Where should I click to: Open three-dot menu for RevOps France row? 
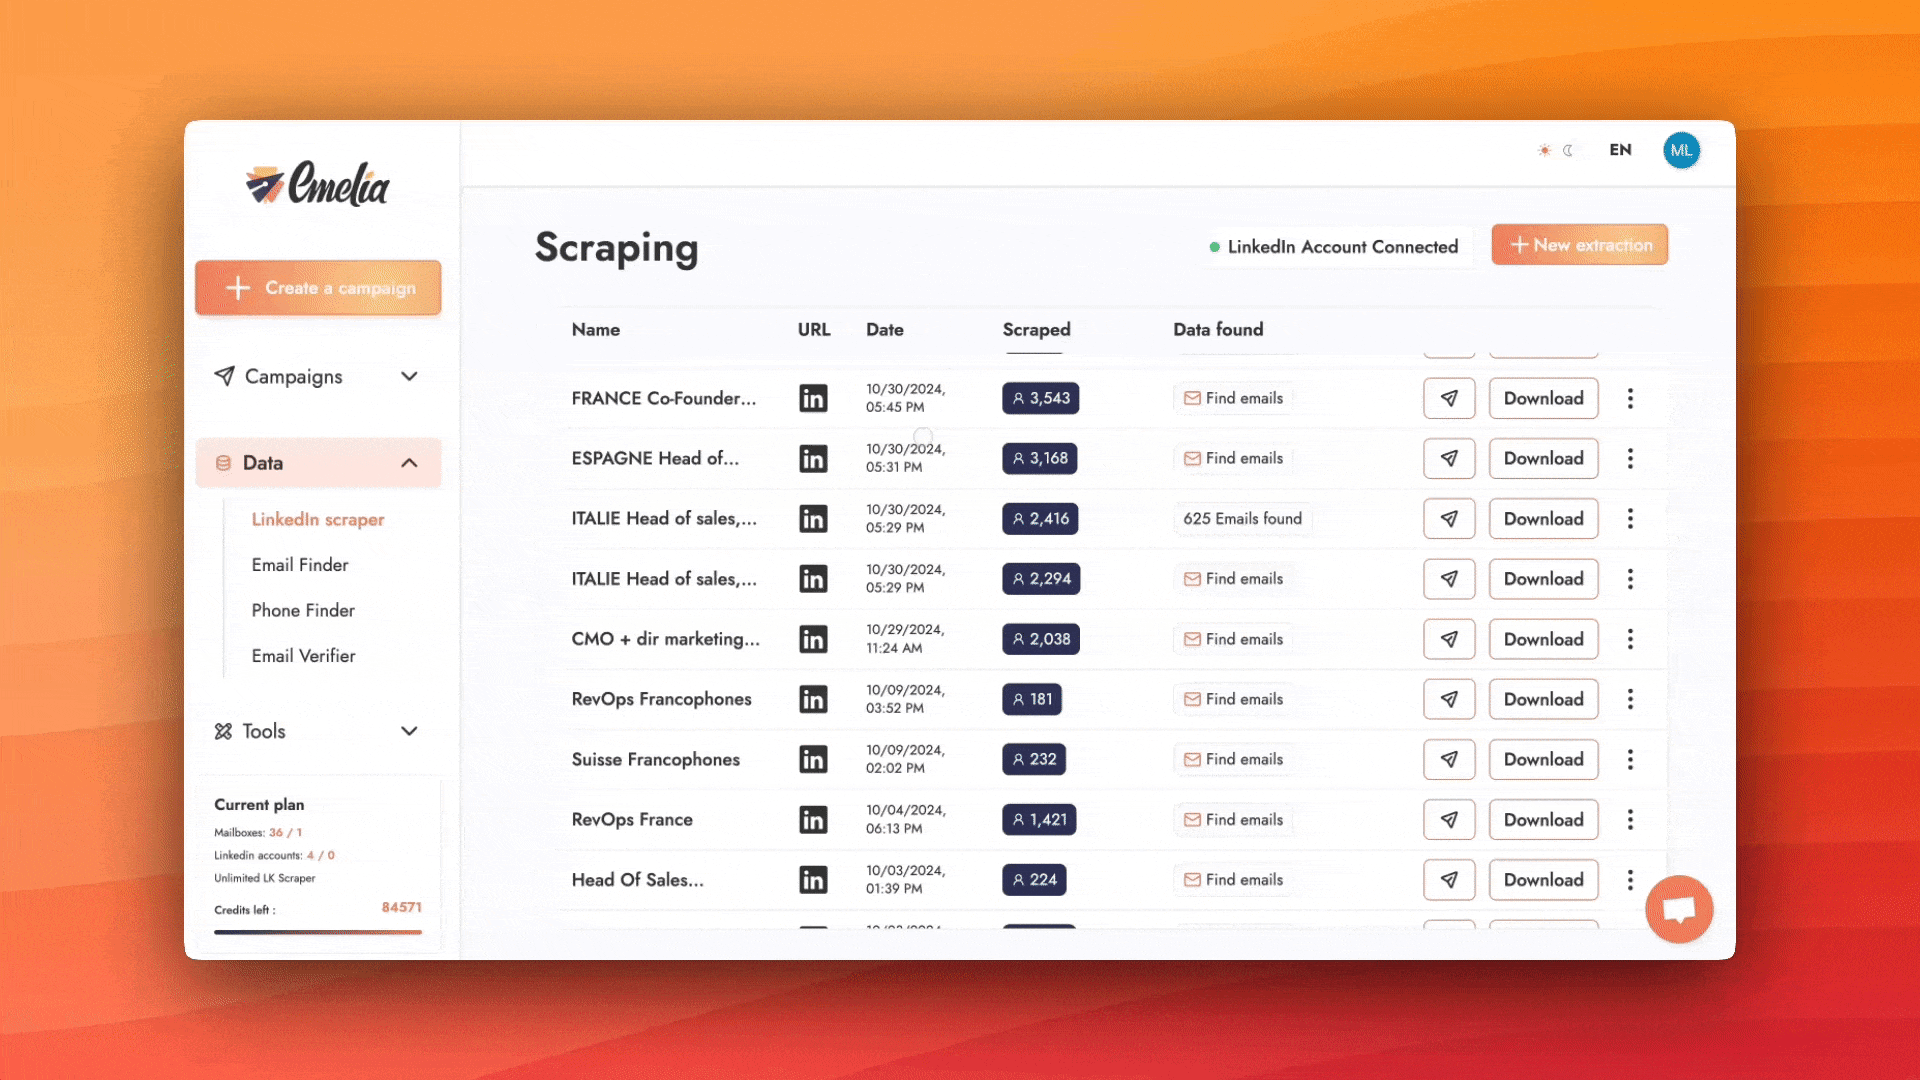[x=1630, y=820]
